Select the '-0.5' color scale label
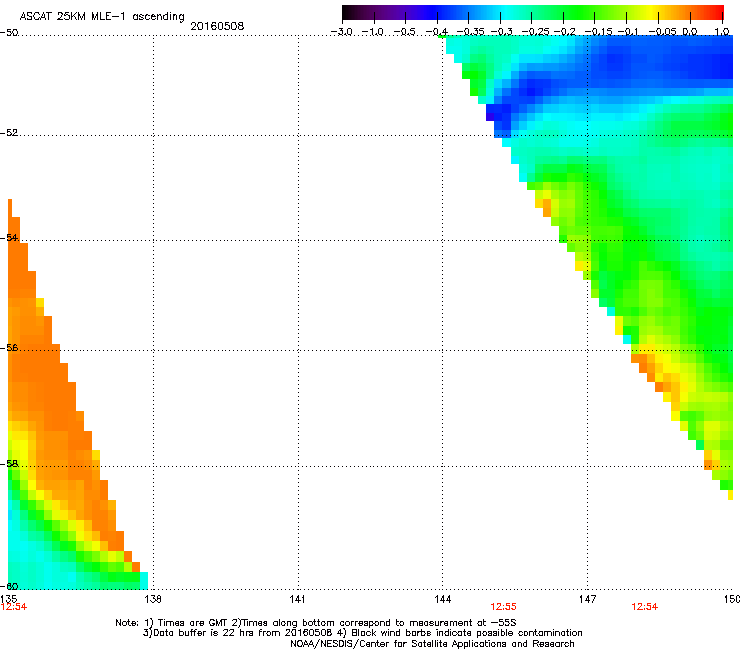740x650 pixels. 405,32
